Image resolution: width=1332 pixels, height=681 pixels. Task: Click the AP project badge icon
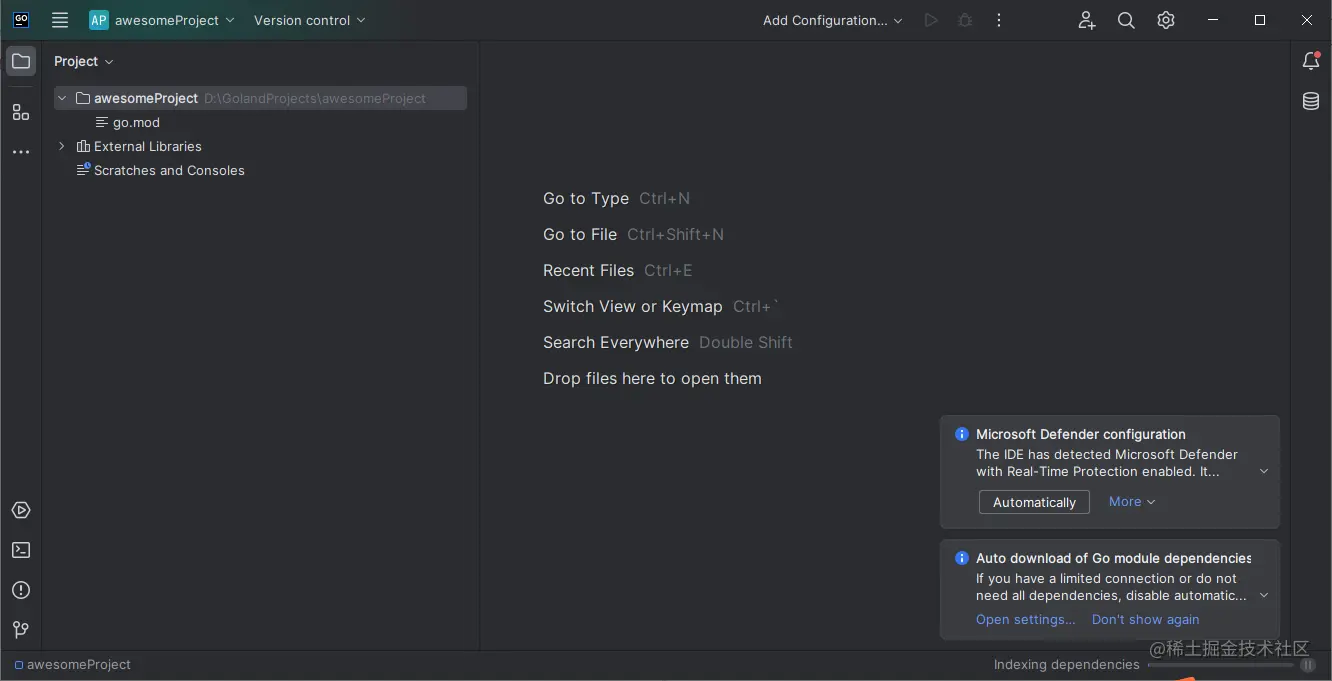98,20
